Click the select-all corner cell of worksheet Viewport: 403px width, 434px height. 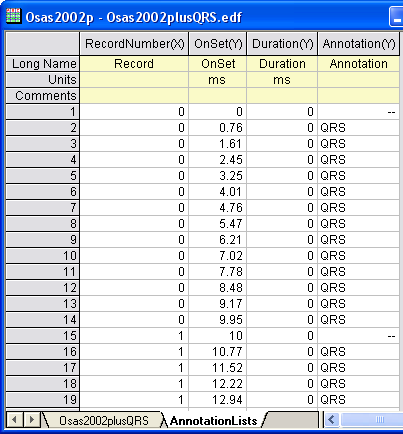pos(43,44)
